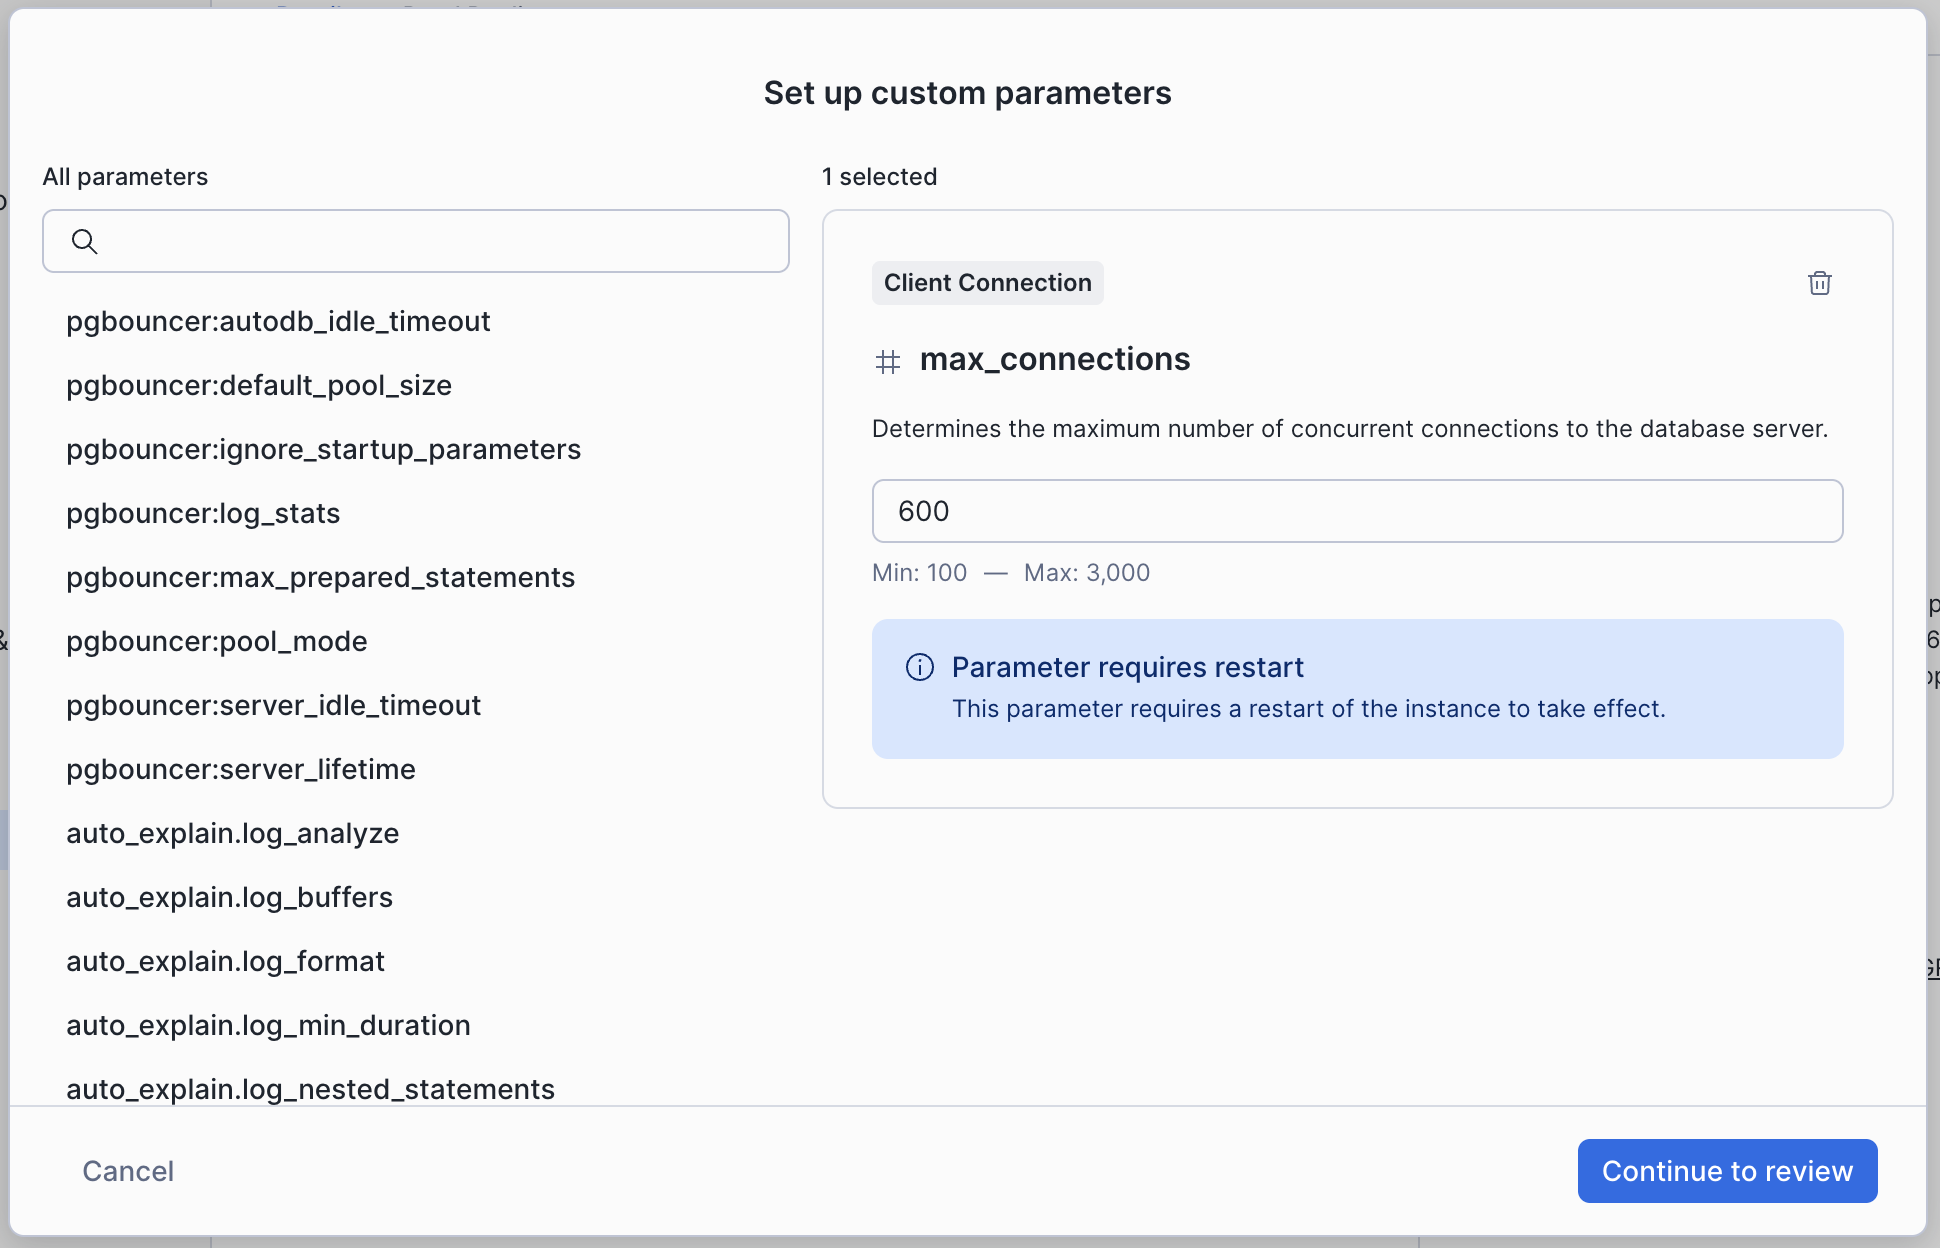
Task: Click the max_connections value input
Action: (x=1357, y=511)
